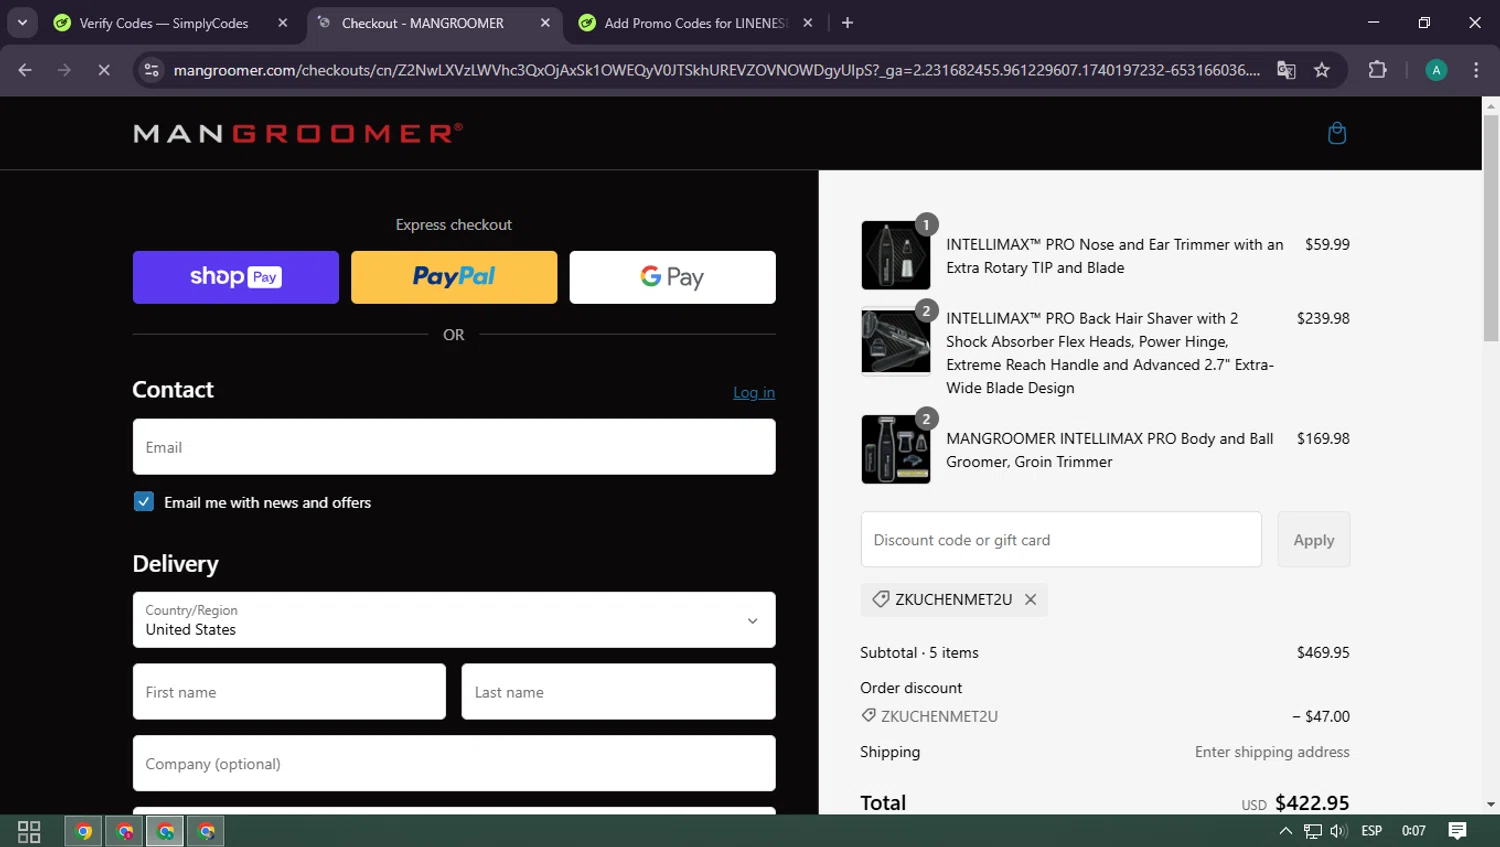Switch to Checkout - MANGROOMER tab
This screenshot has height=847, width=1500.
(423, 23)
